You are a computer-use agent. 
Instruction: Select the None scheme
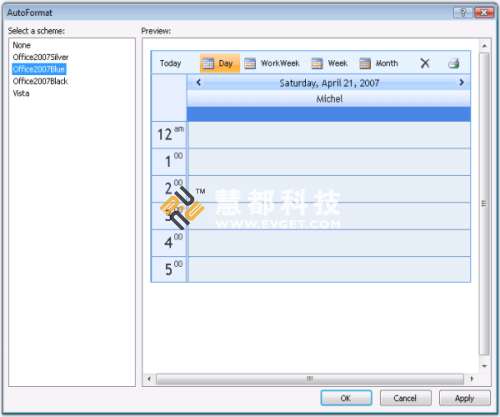coord(22,45)
